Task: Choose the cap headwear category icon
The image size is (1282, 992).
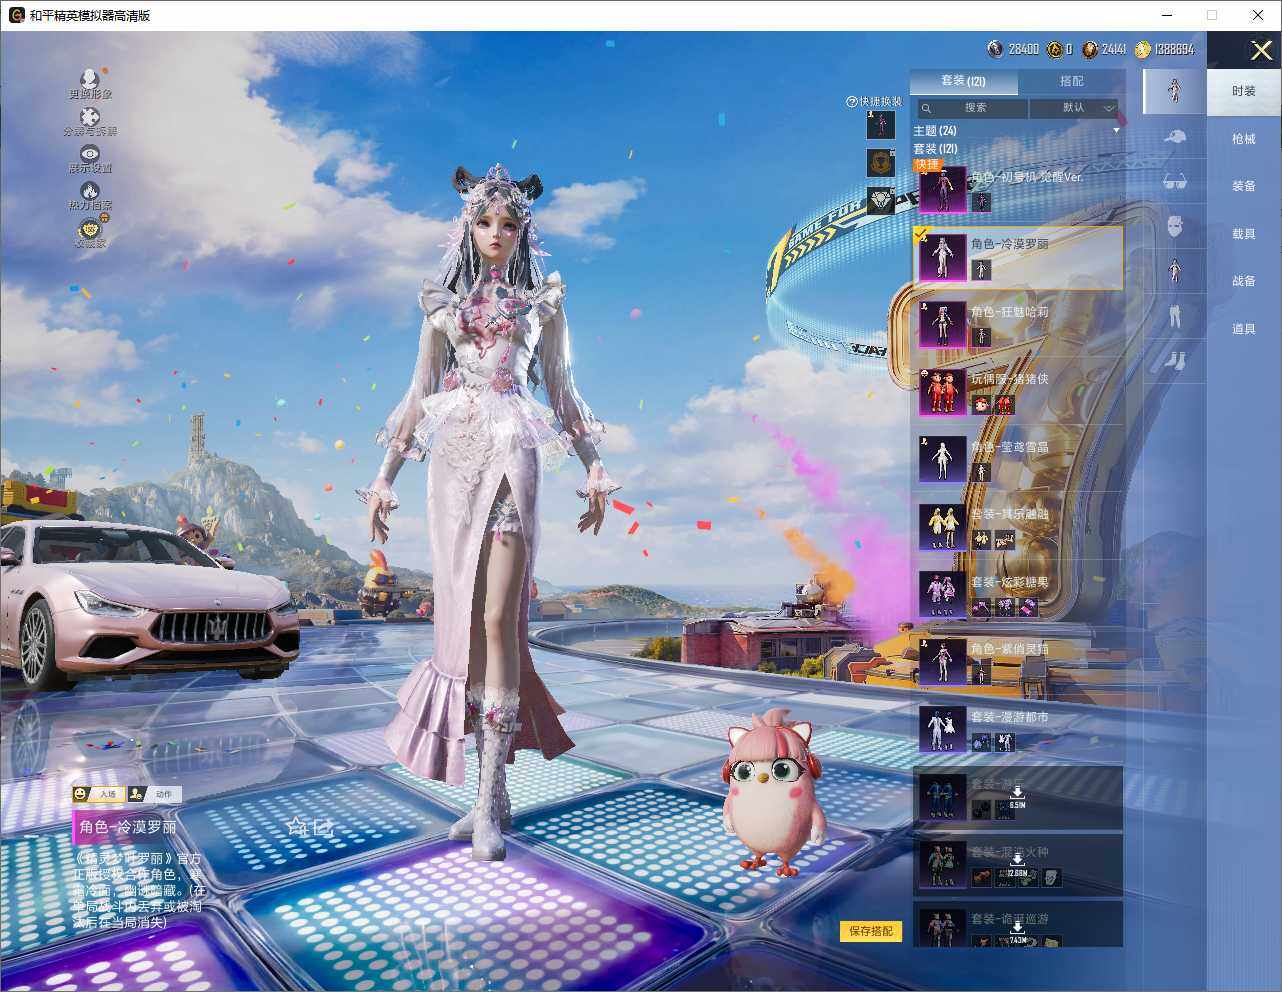Action: pos(1174,137)
